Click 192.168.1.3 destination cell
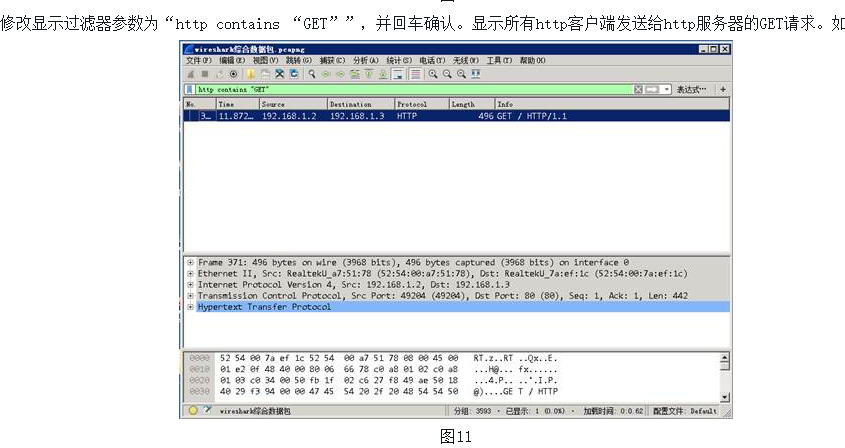Viewport: 845px width, 448px height. (357, 116)
